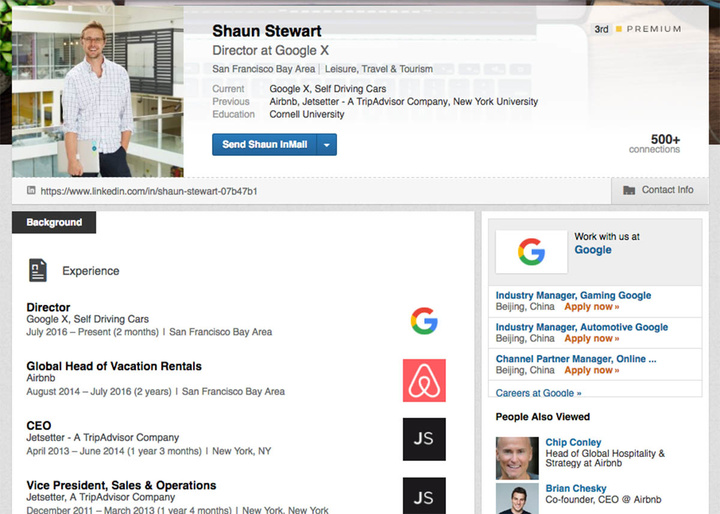Open Brian Chesky's profile link
Image resolution: width=720 pixels, height=514 pixels.
(576, 488)
